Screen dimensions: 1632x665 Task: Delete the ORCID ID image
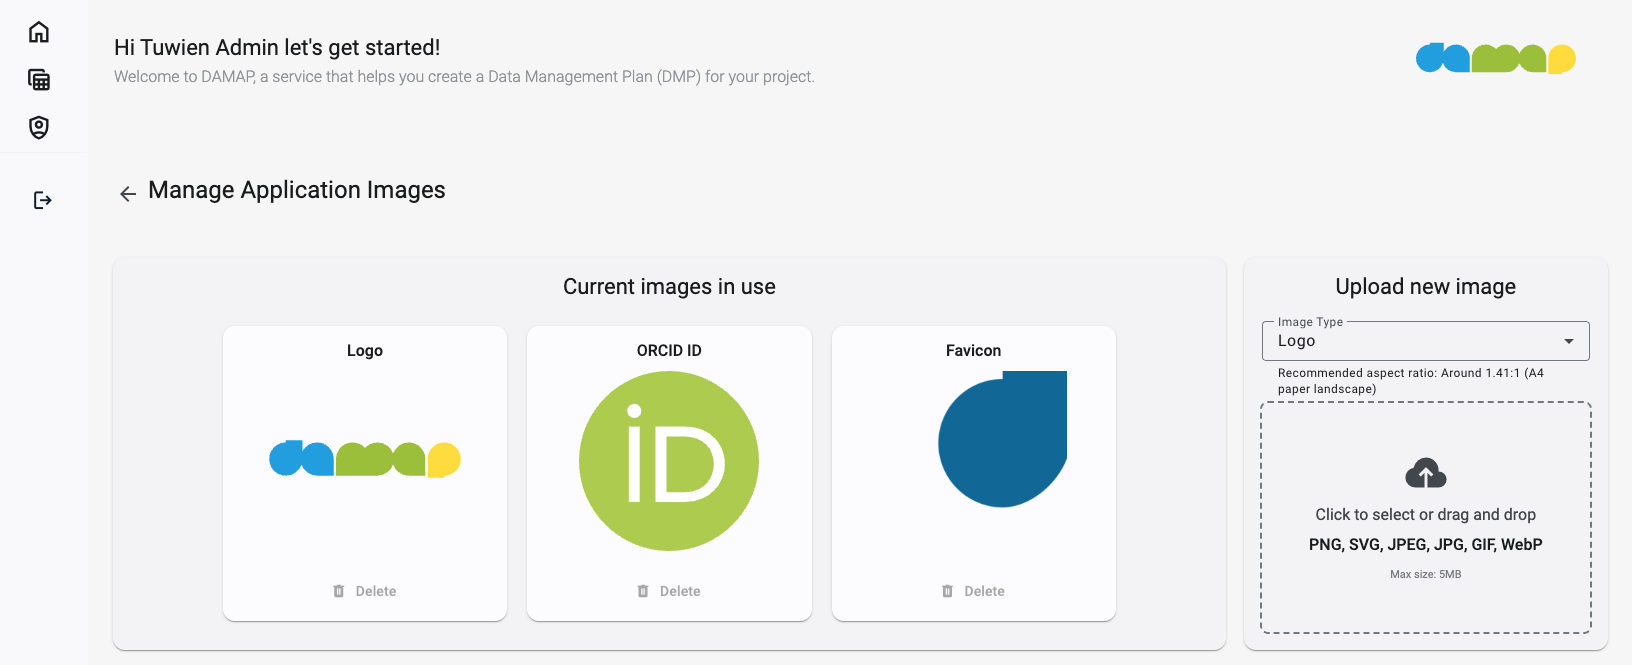pos(669,591)
